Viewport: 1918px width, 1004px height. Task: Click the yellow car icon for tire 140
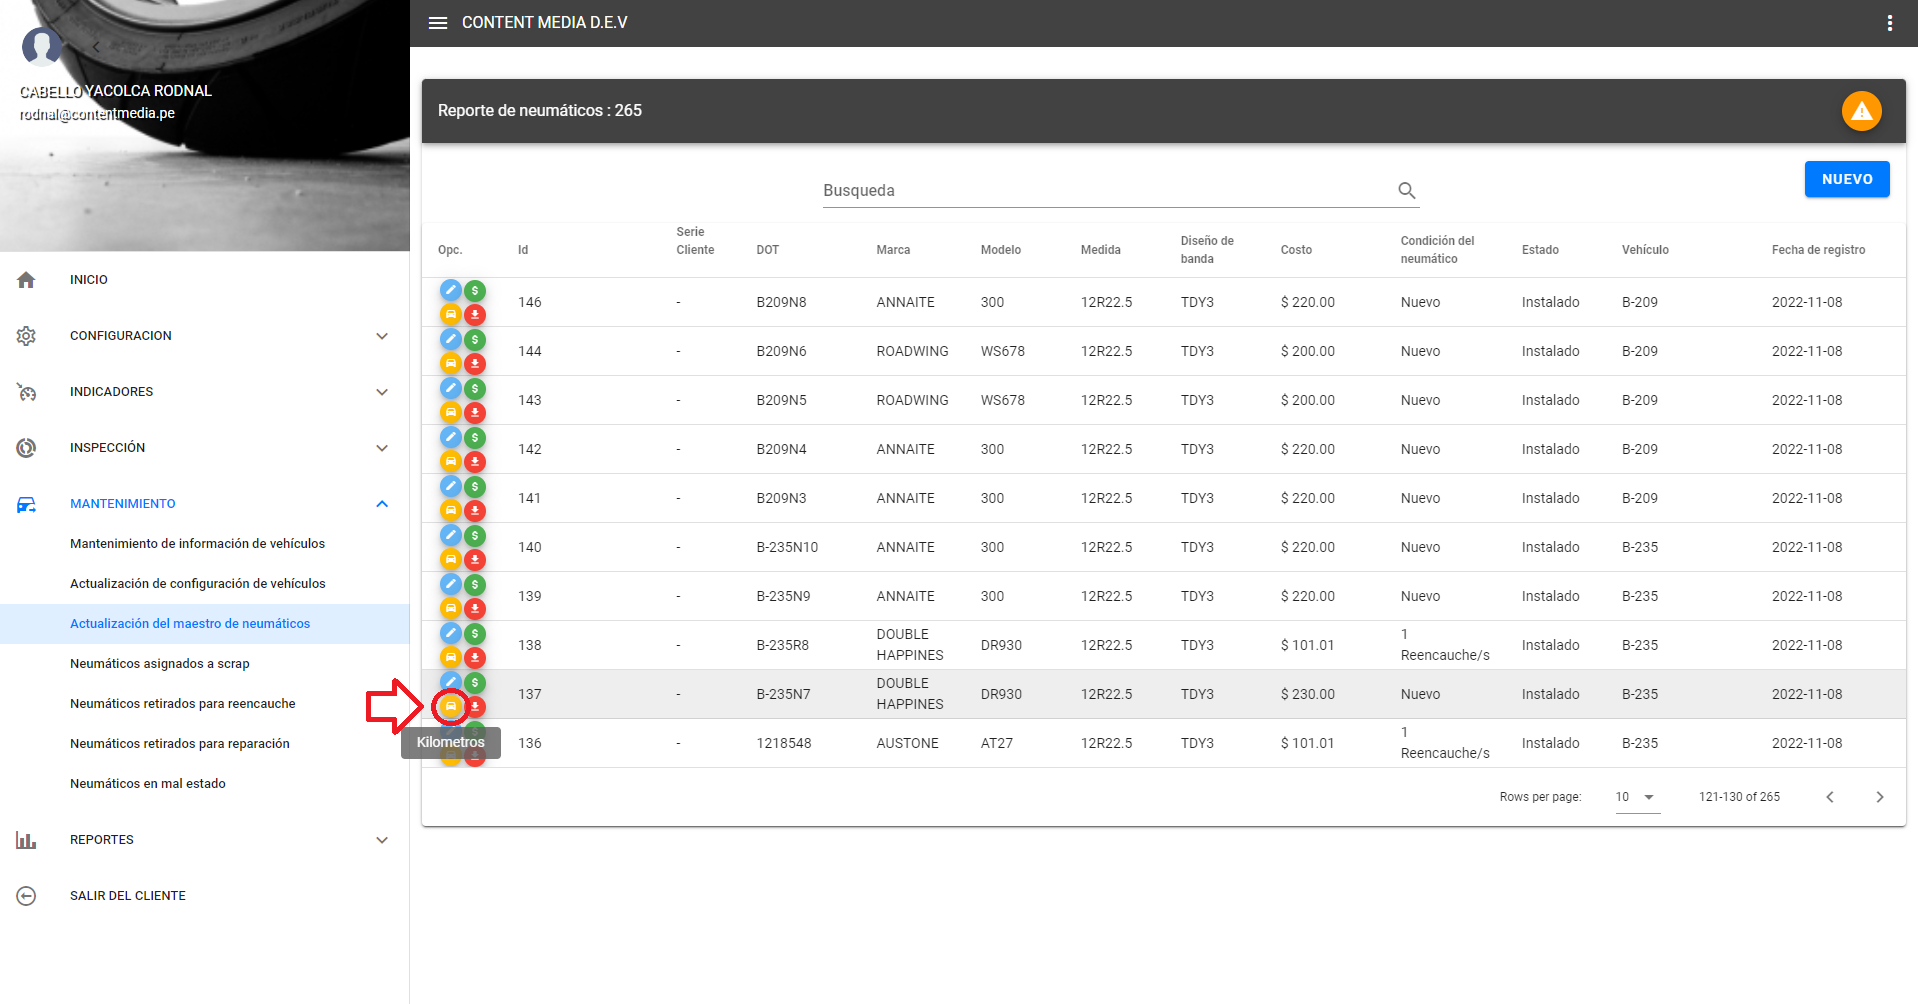coord(451,559)
